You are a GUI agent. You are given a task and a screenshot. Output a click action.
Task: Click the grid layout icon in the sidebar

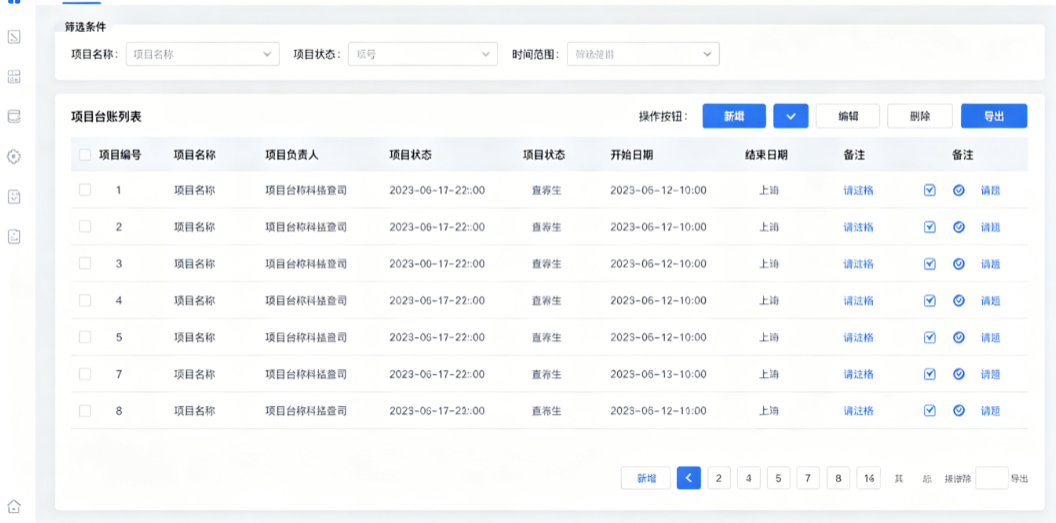tap(13, 77)
